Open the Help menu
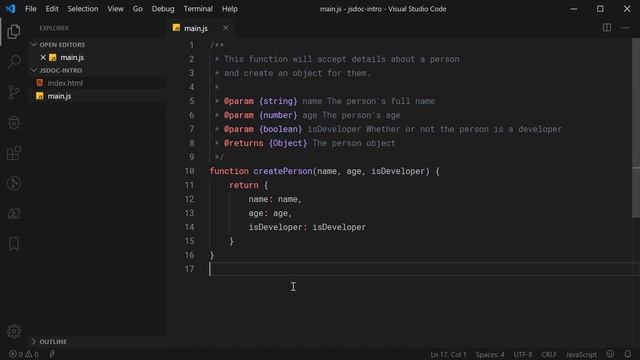The image size is (640, 360). [x=230, y=9]
